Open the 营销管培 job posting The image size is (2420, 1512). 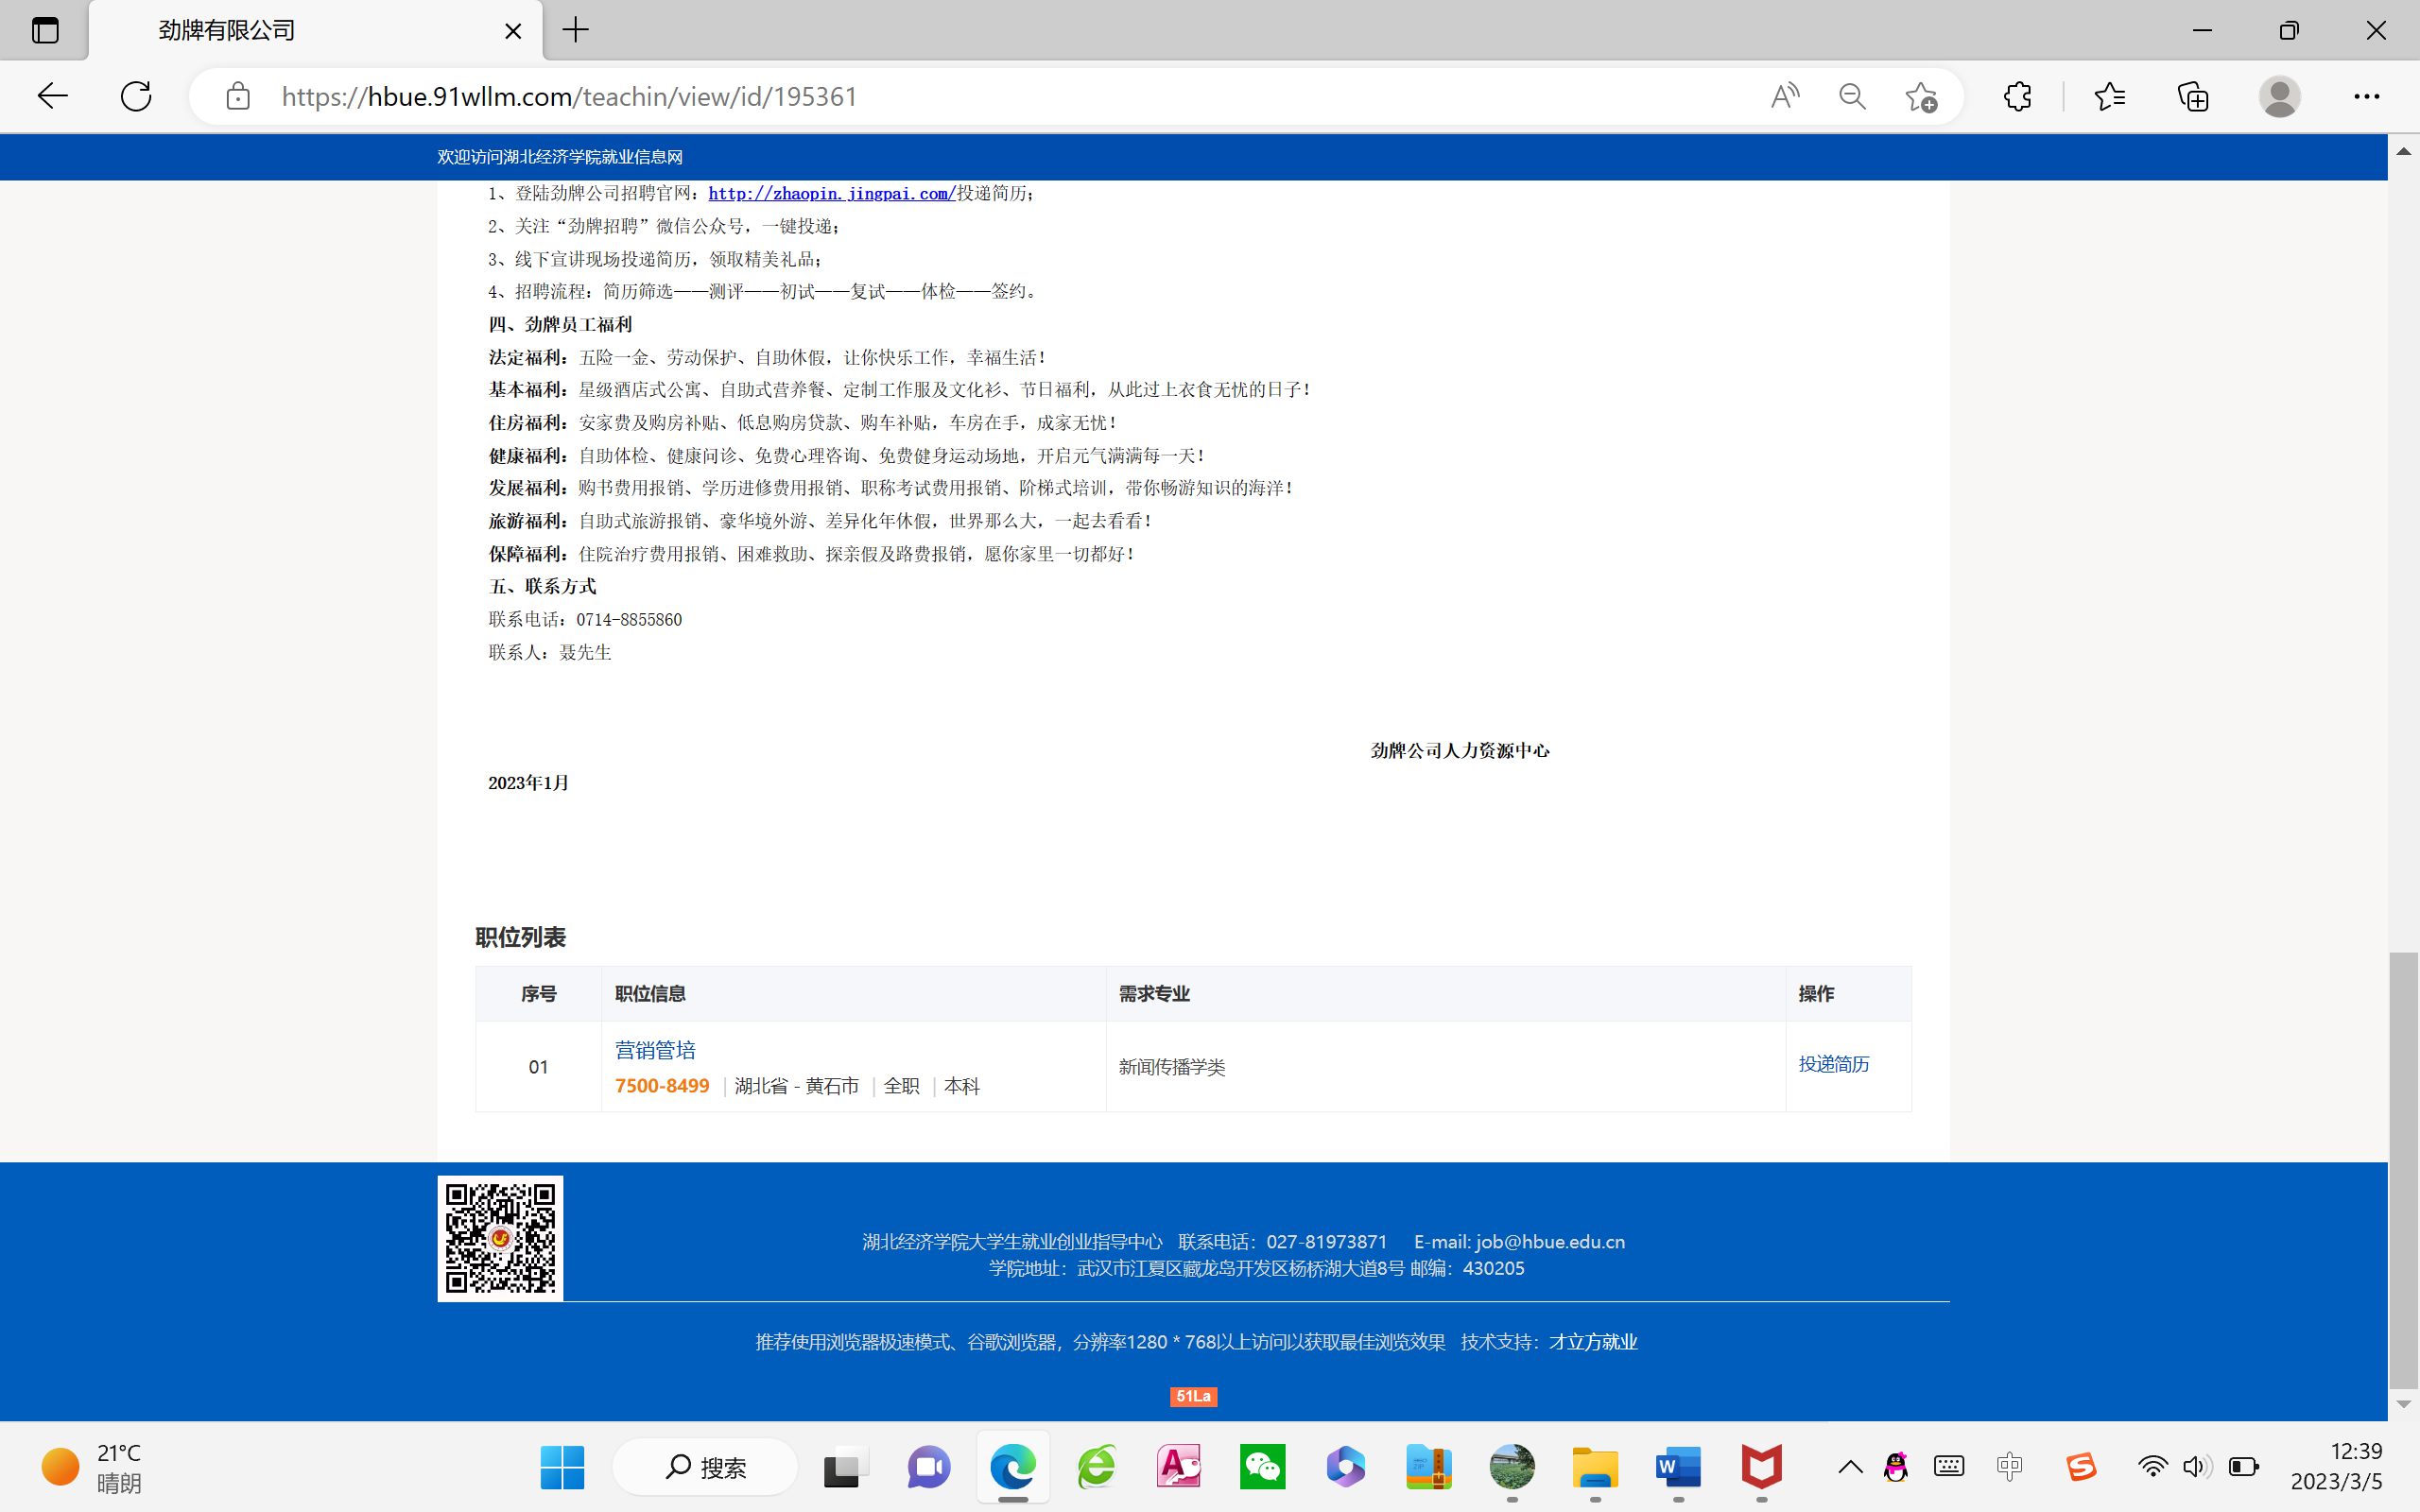tap(655, 1050)
